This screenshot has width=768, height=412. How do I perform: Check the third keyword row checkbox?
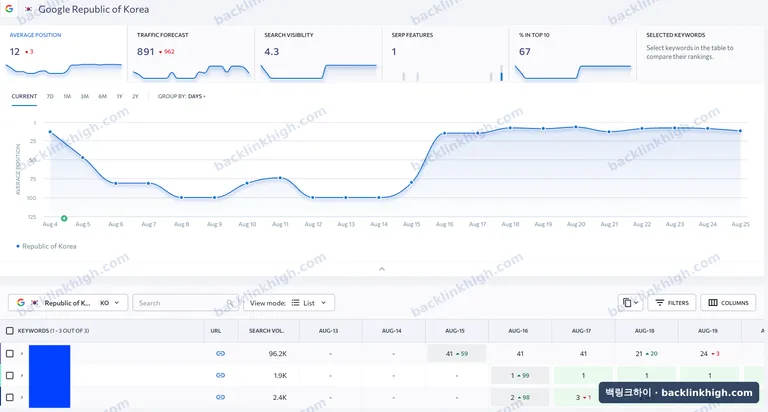pos(9,397)
